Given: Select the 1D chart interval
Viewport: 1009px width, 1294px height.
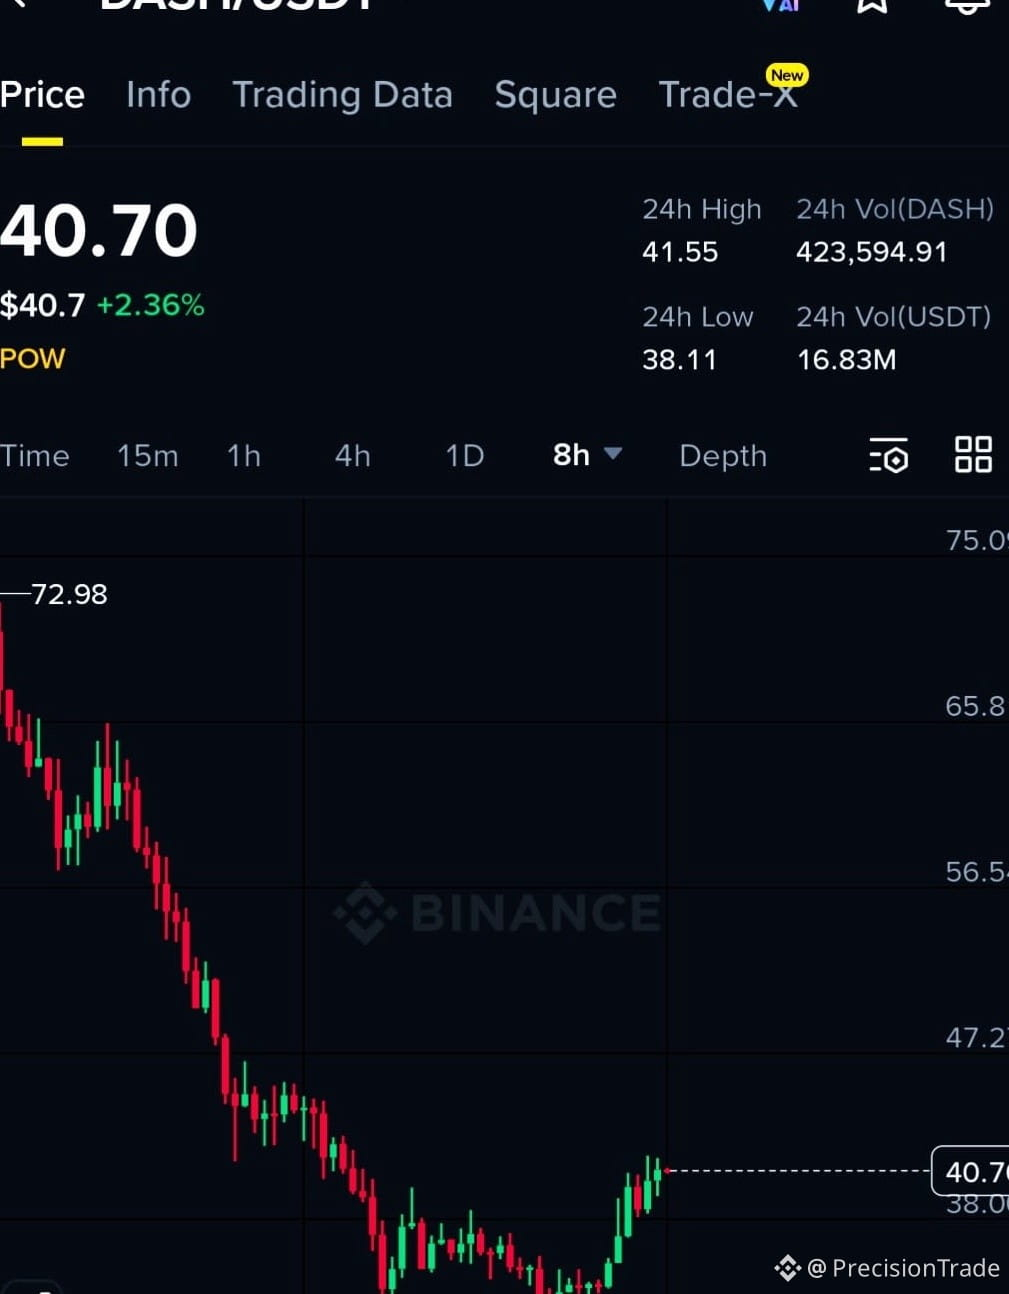Looking at the screenshot, I should pos(464,456).
